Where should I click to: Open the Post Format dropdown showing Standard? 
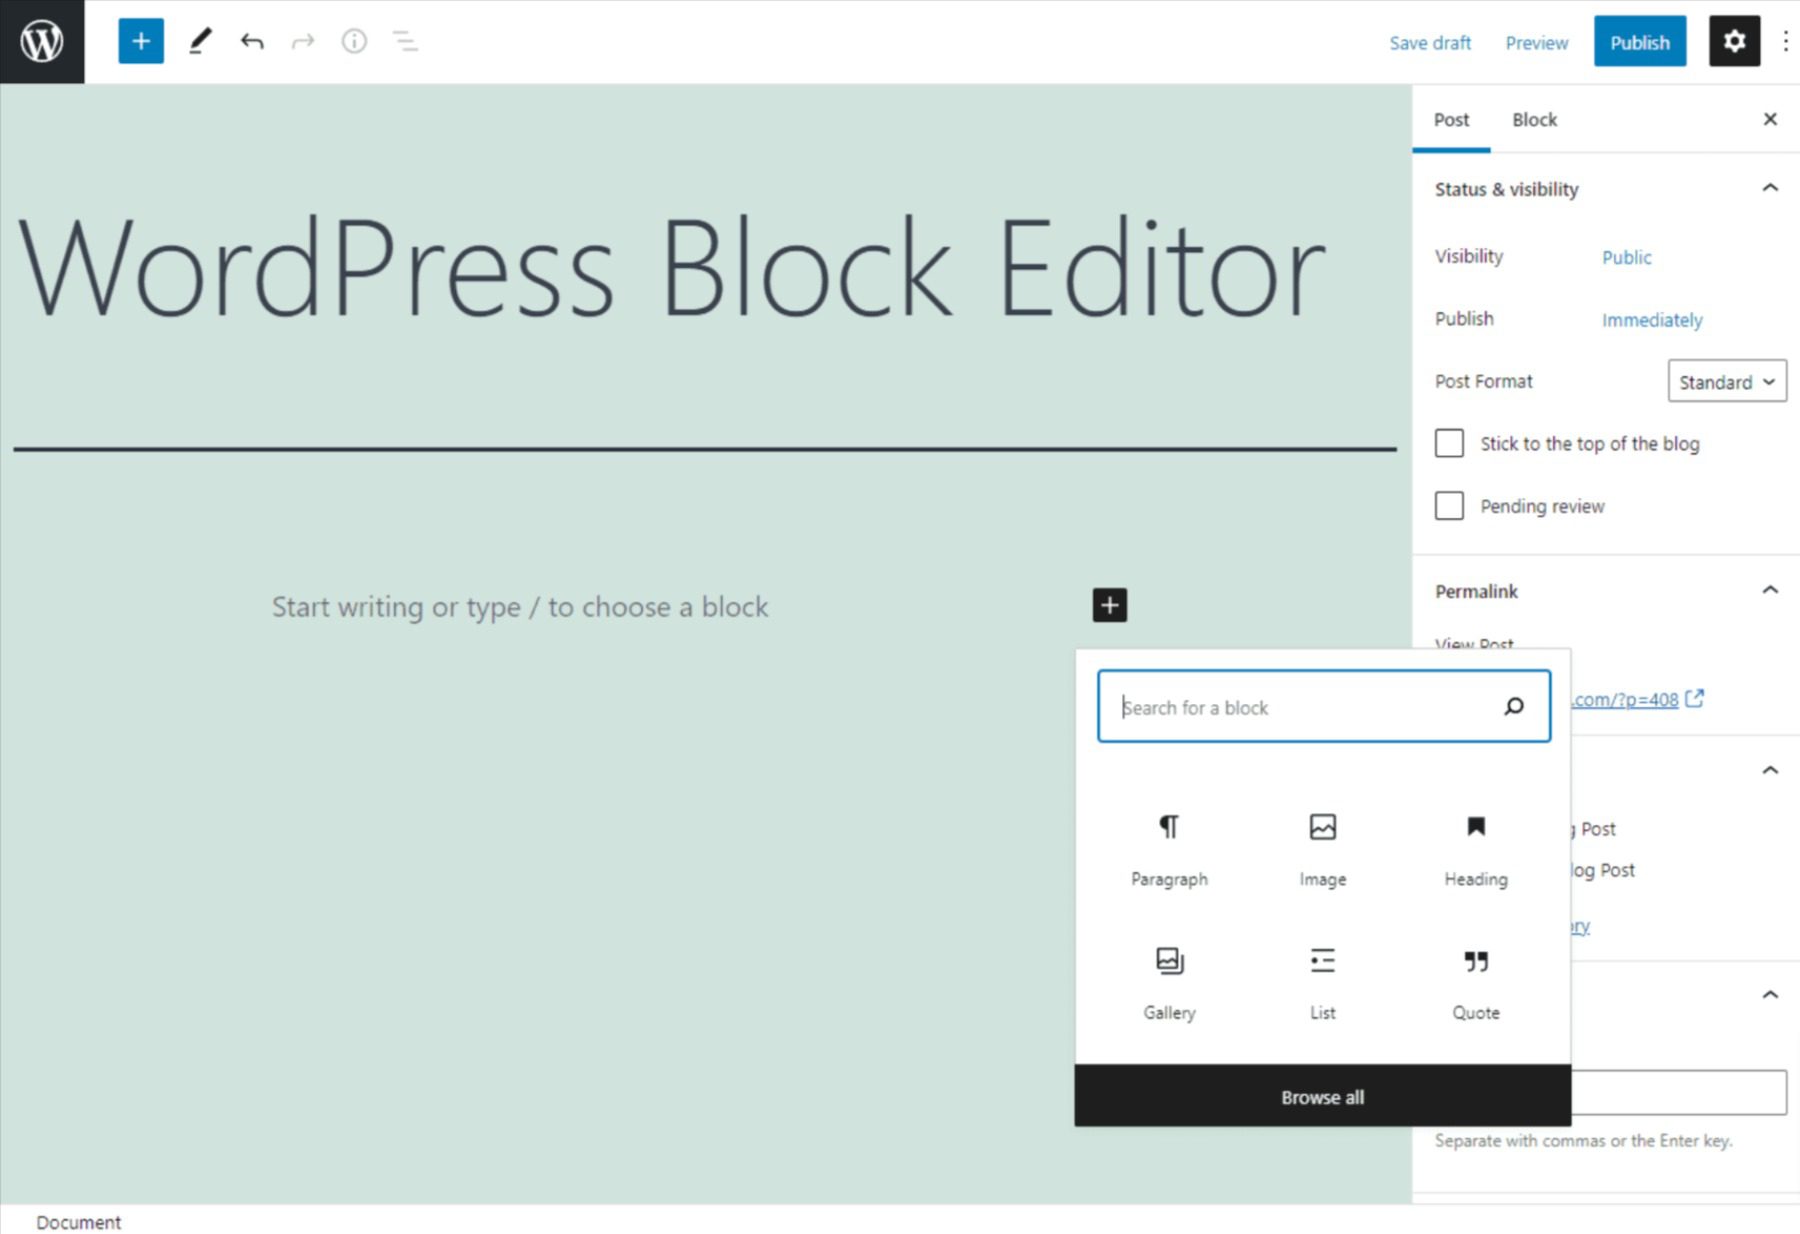point(1726,381)
